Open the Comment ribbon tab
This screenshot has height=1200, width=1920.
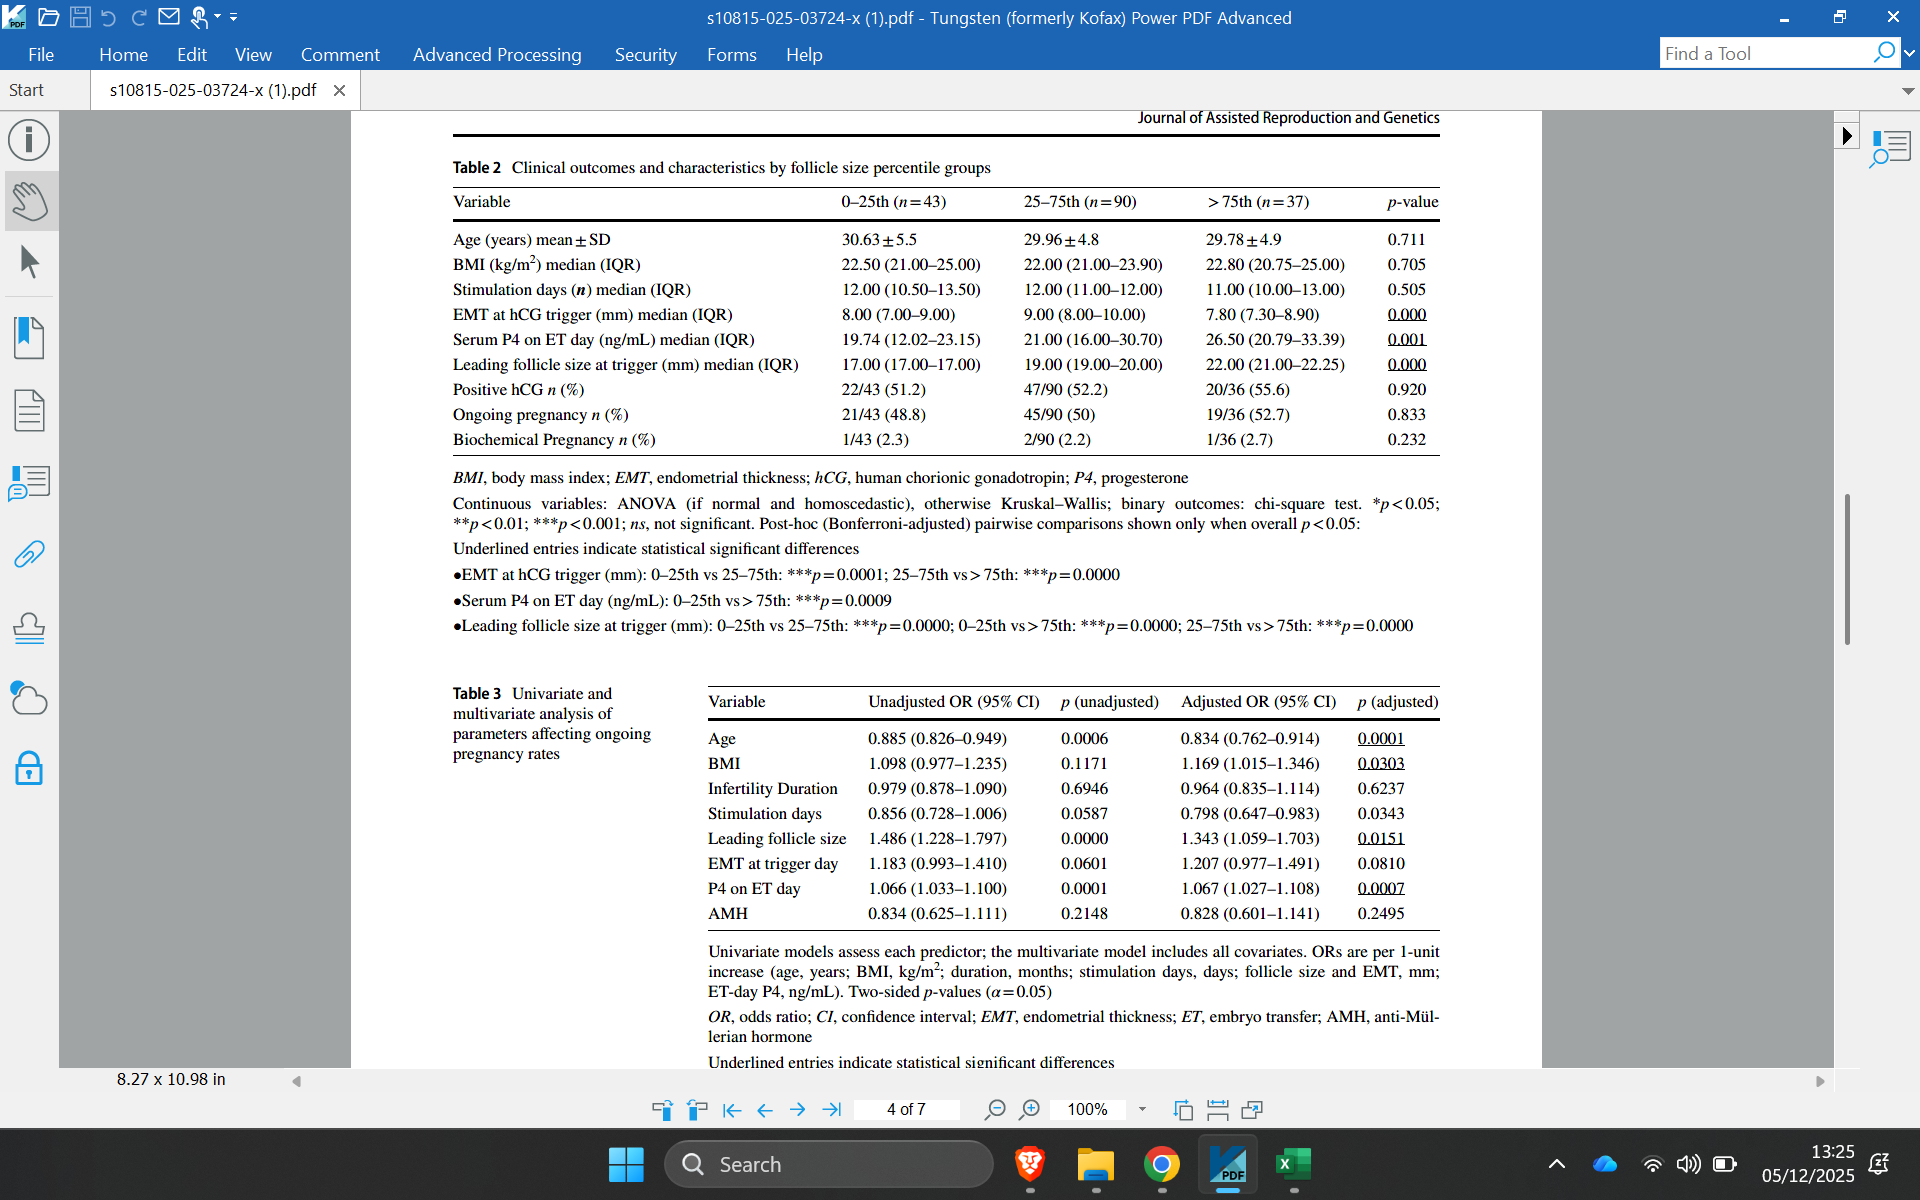(339, 55)
